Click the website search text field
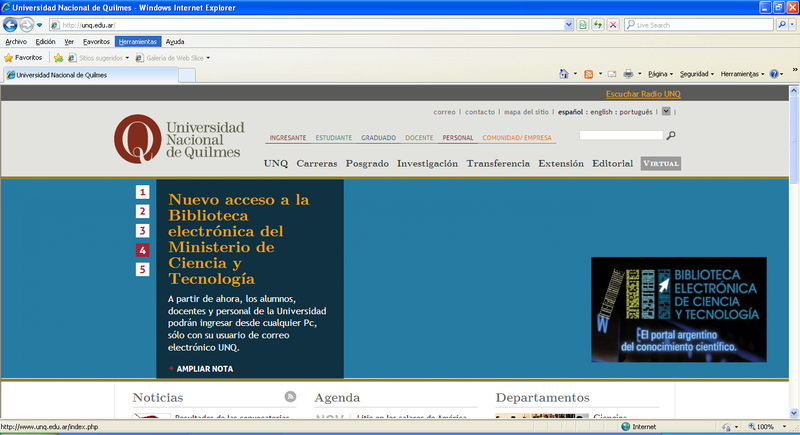This screenshot has height=435, width=800. tap(621, 135)
